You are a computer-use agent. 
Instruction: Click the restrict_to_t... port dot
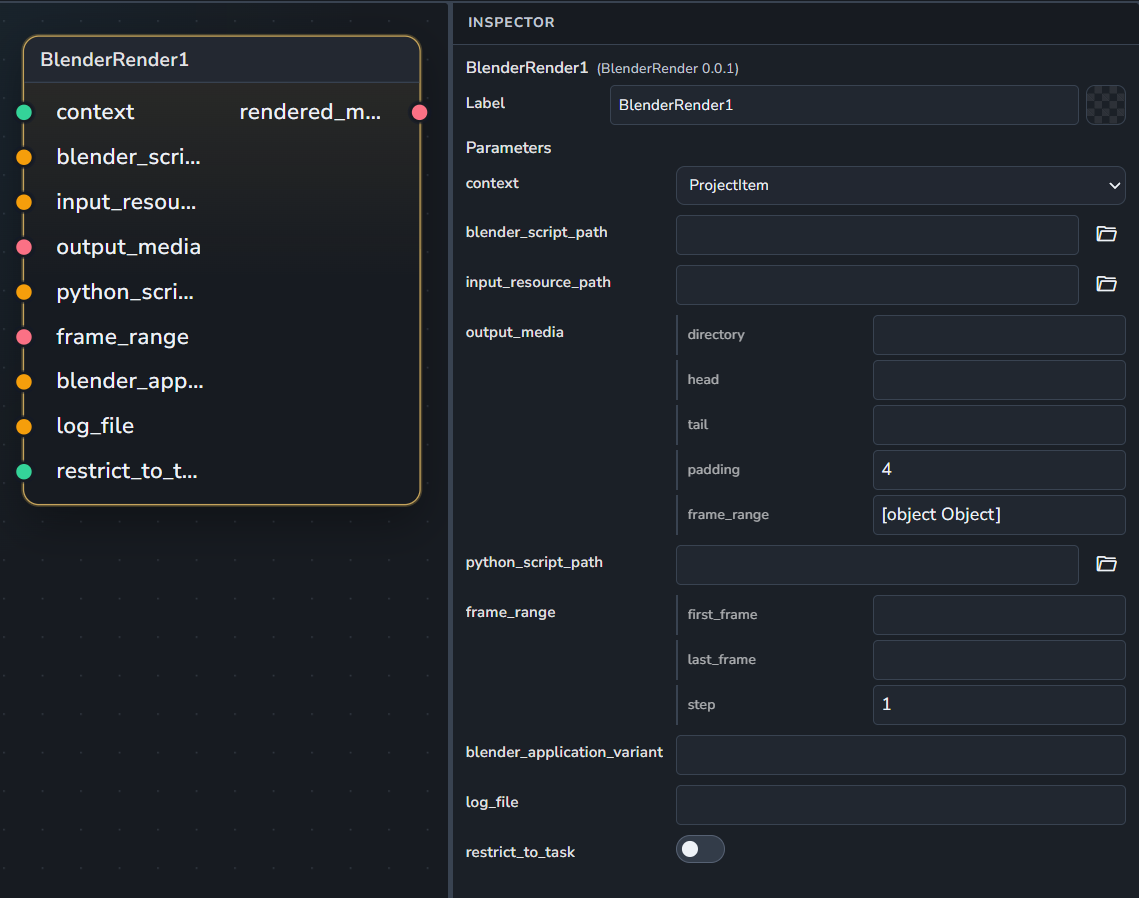(24, 472)
